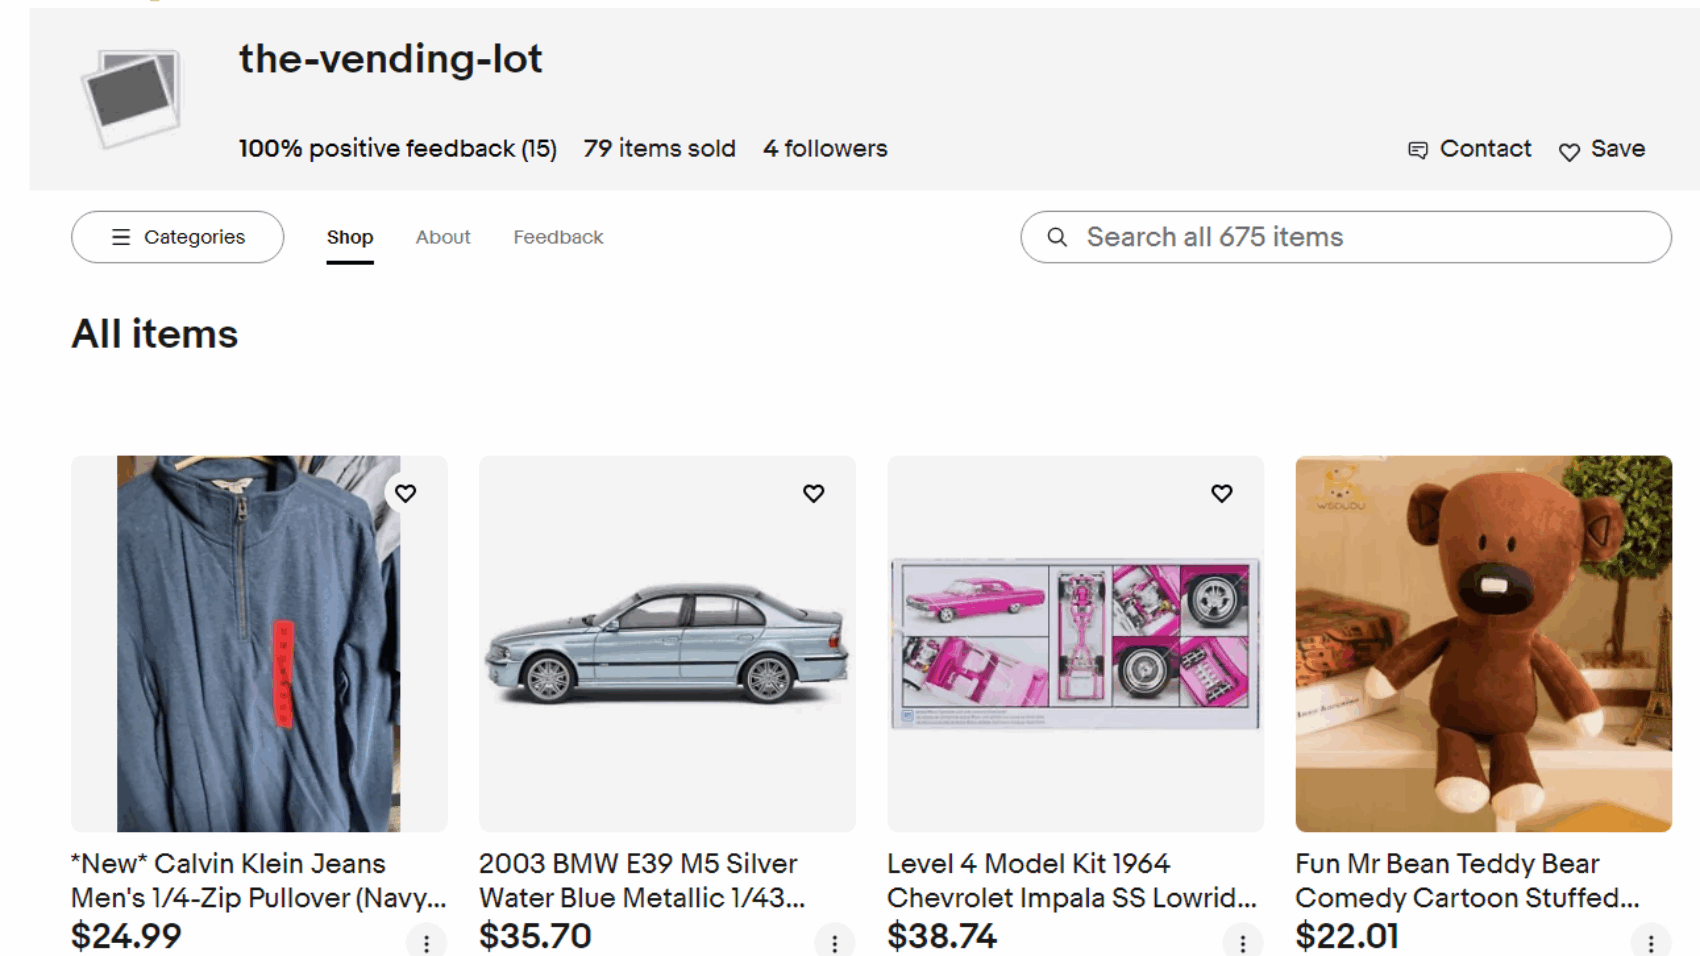Viewport: 1700px width, 956px height.
Task: Save this seller with heart button
Action: tap(1601, 150)
